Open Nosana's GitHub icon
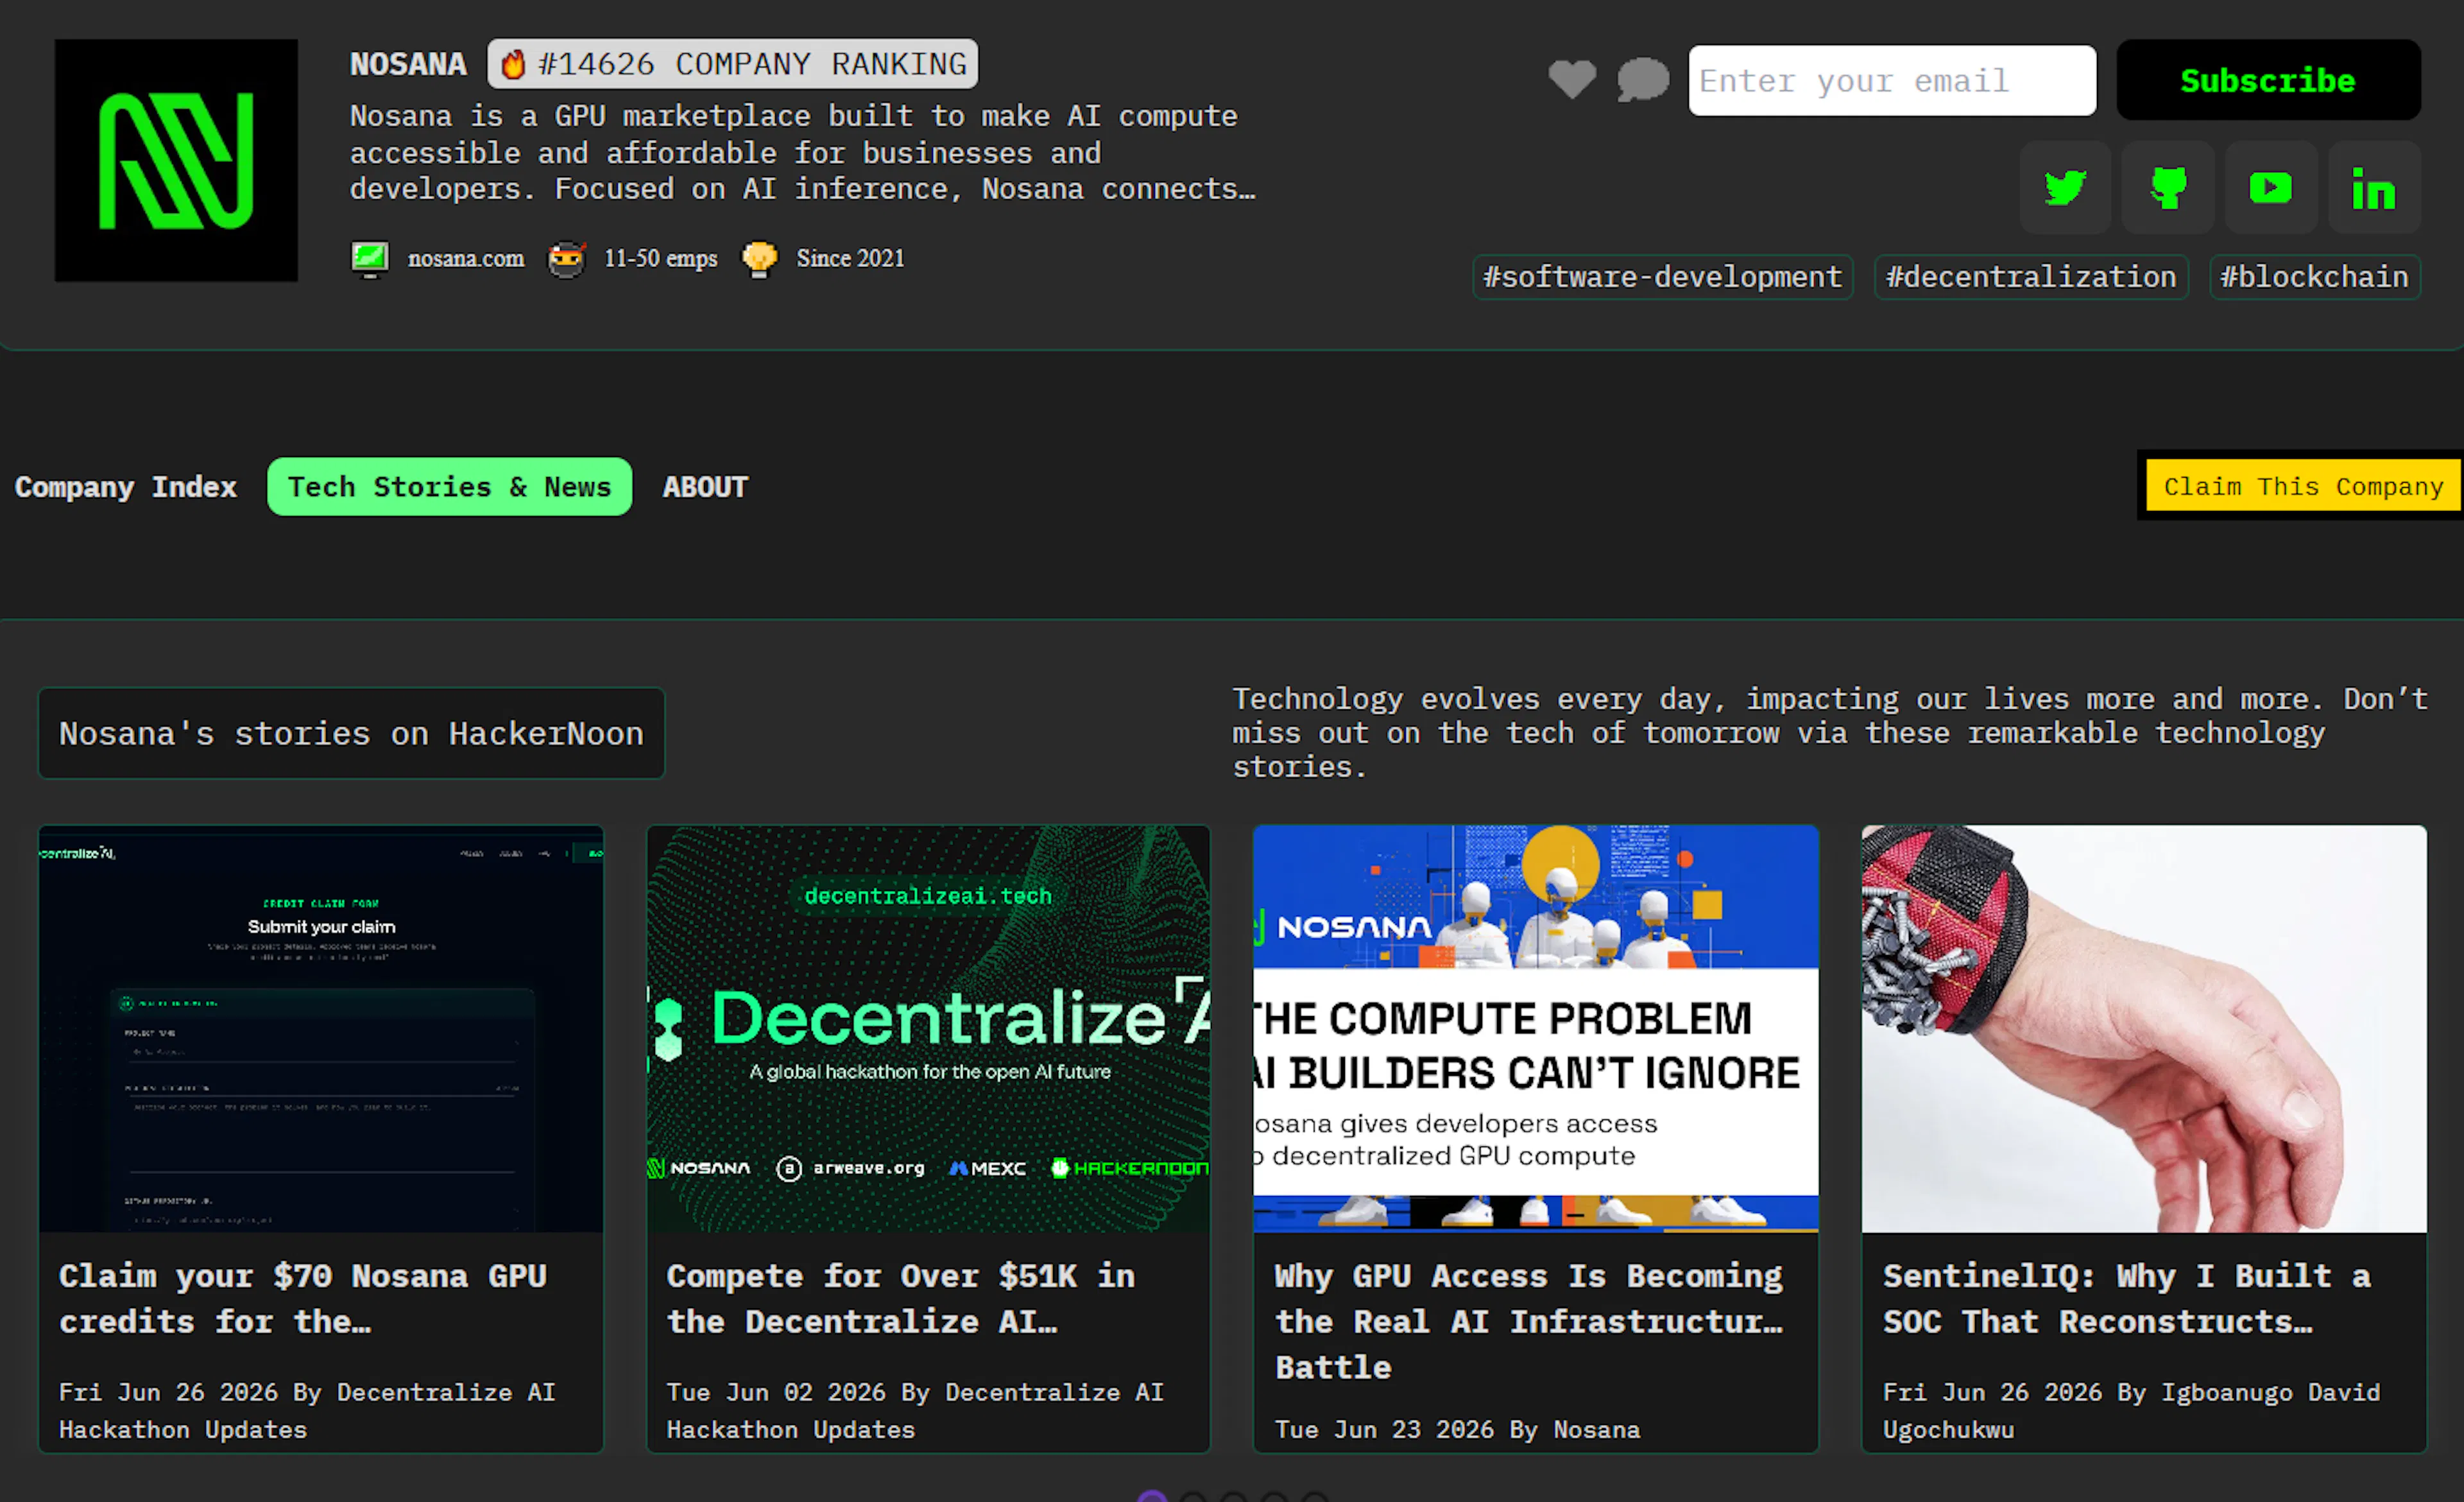The width and height of the screenshot is (2464, 1502). coord(2168,188)
